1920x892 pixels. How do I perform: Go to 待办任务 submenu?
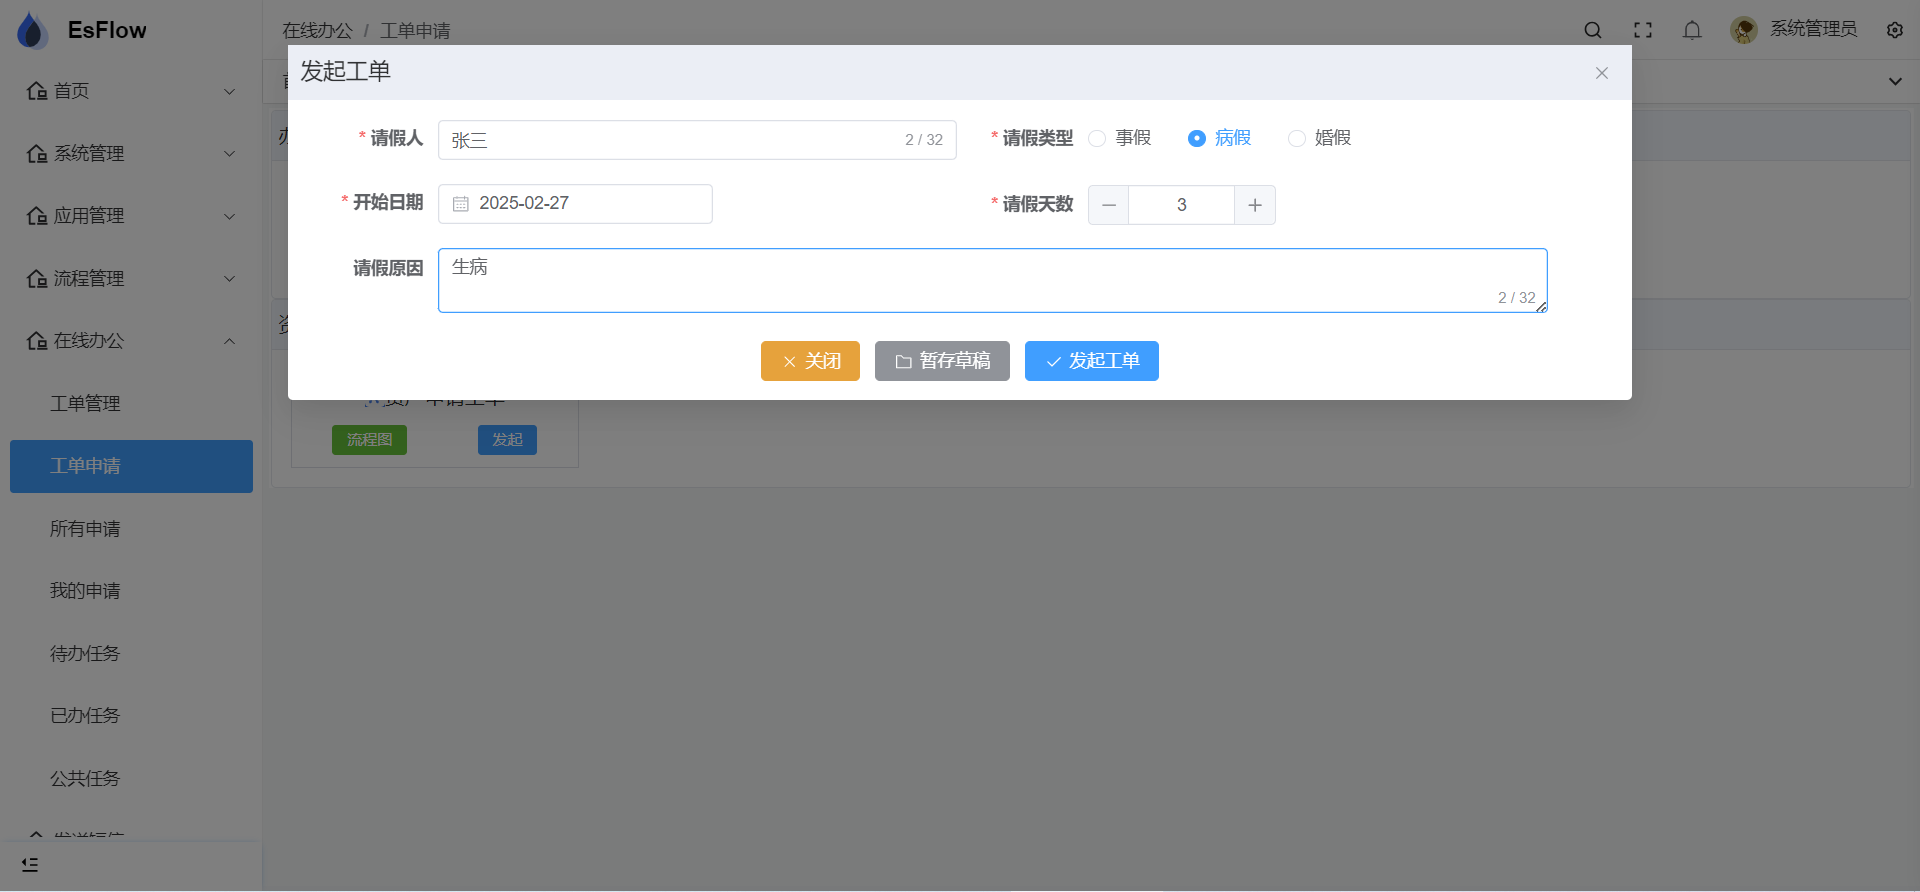pos(131,653)
